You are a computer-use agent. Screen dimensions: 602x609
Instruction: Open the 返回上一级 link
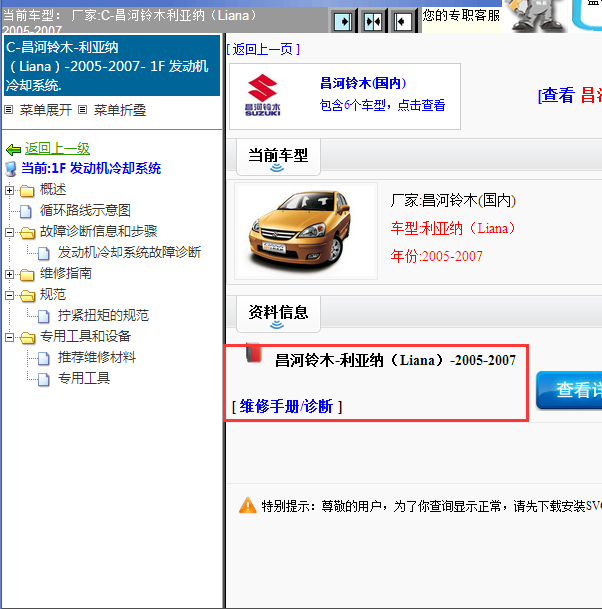[57, 148]
